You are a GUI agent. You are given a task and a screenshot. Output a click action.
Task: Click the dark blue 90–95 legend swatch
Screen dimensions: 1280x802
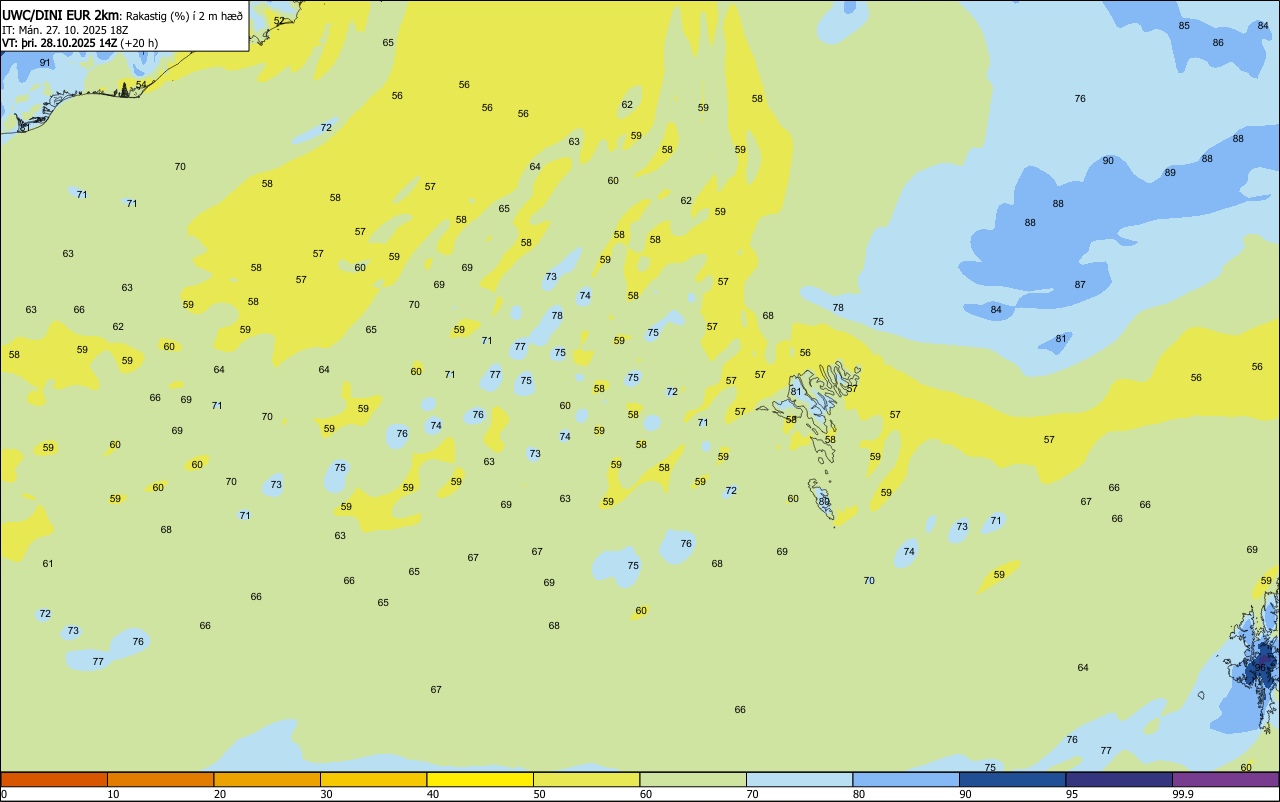point(1012,779)
